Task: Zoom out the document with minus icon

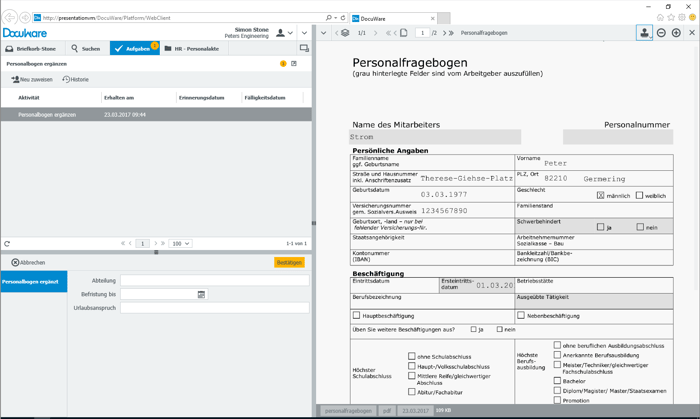Action: (661, 33)
